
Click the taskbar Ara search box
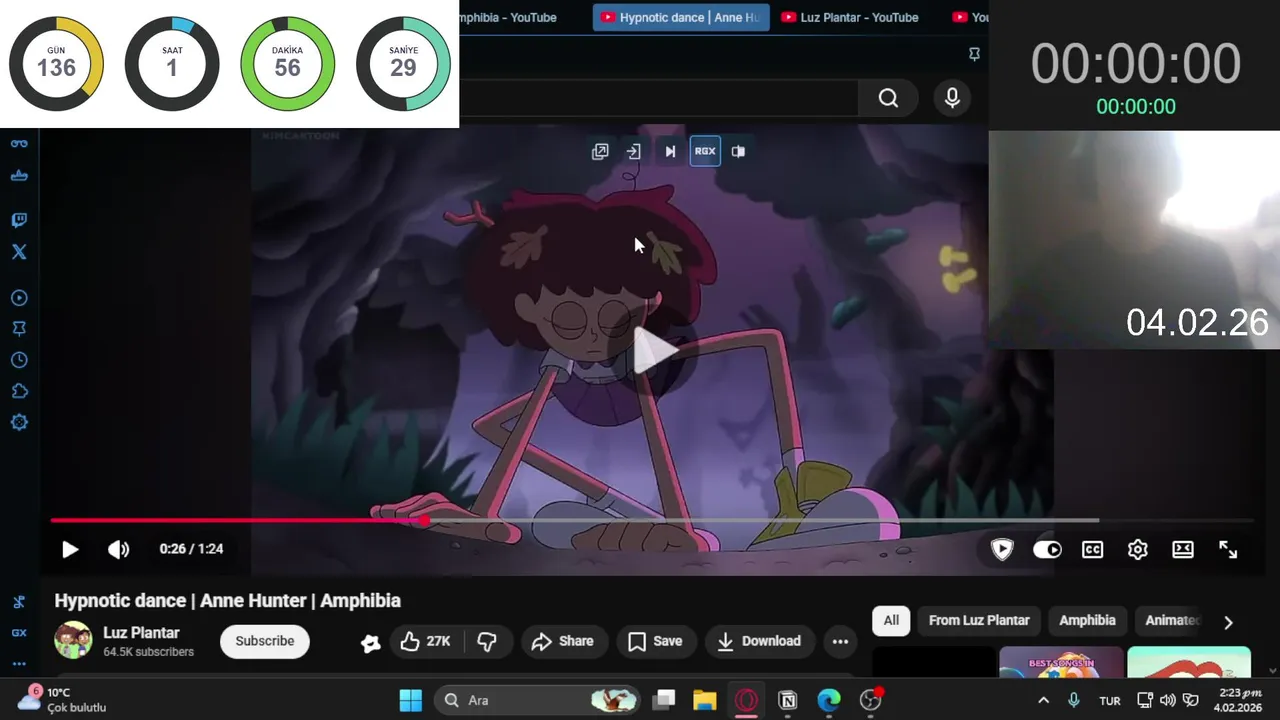[x=538, y=700]
